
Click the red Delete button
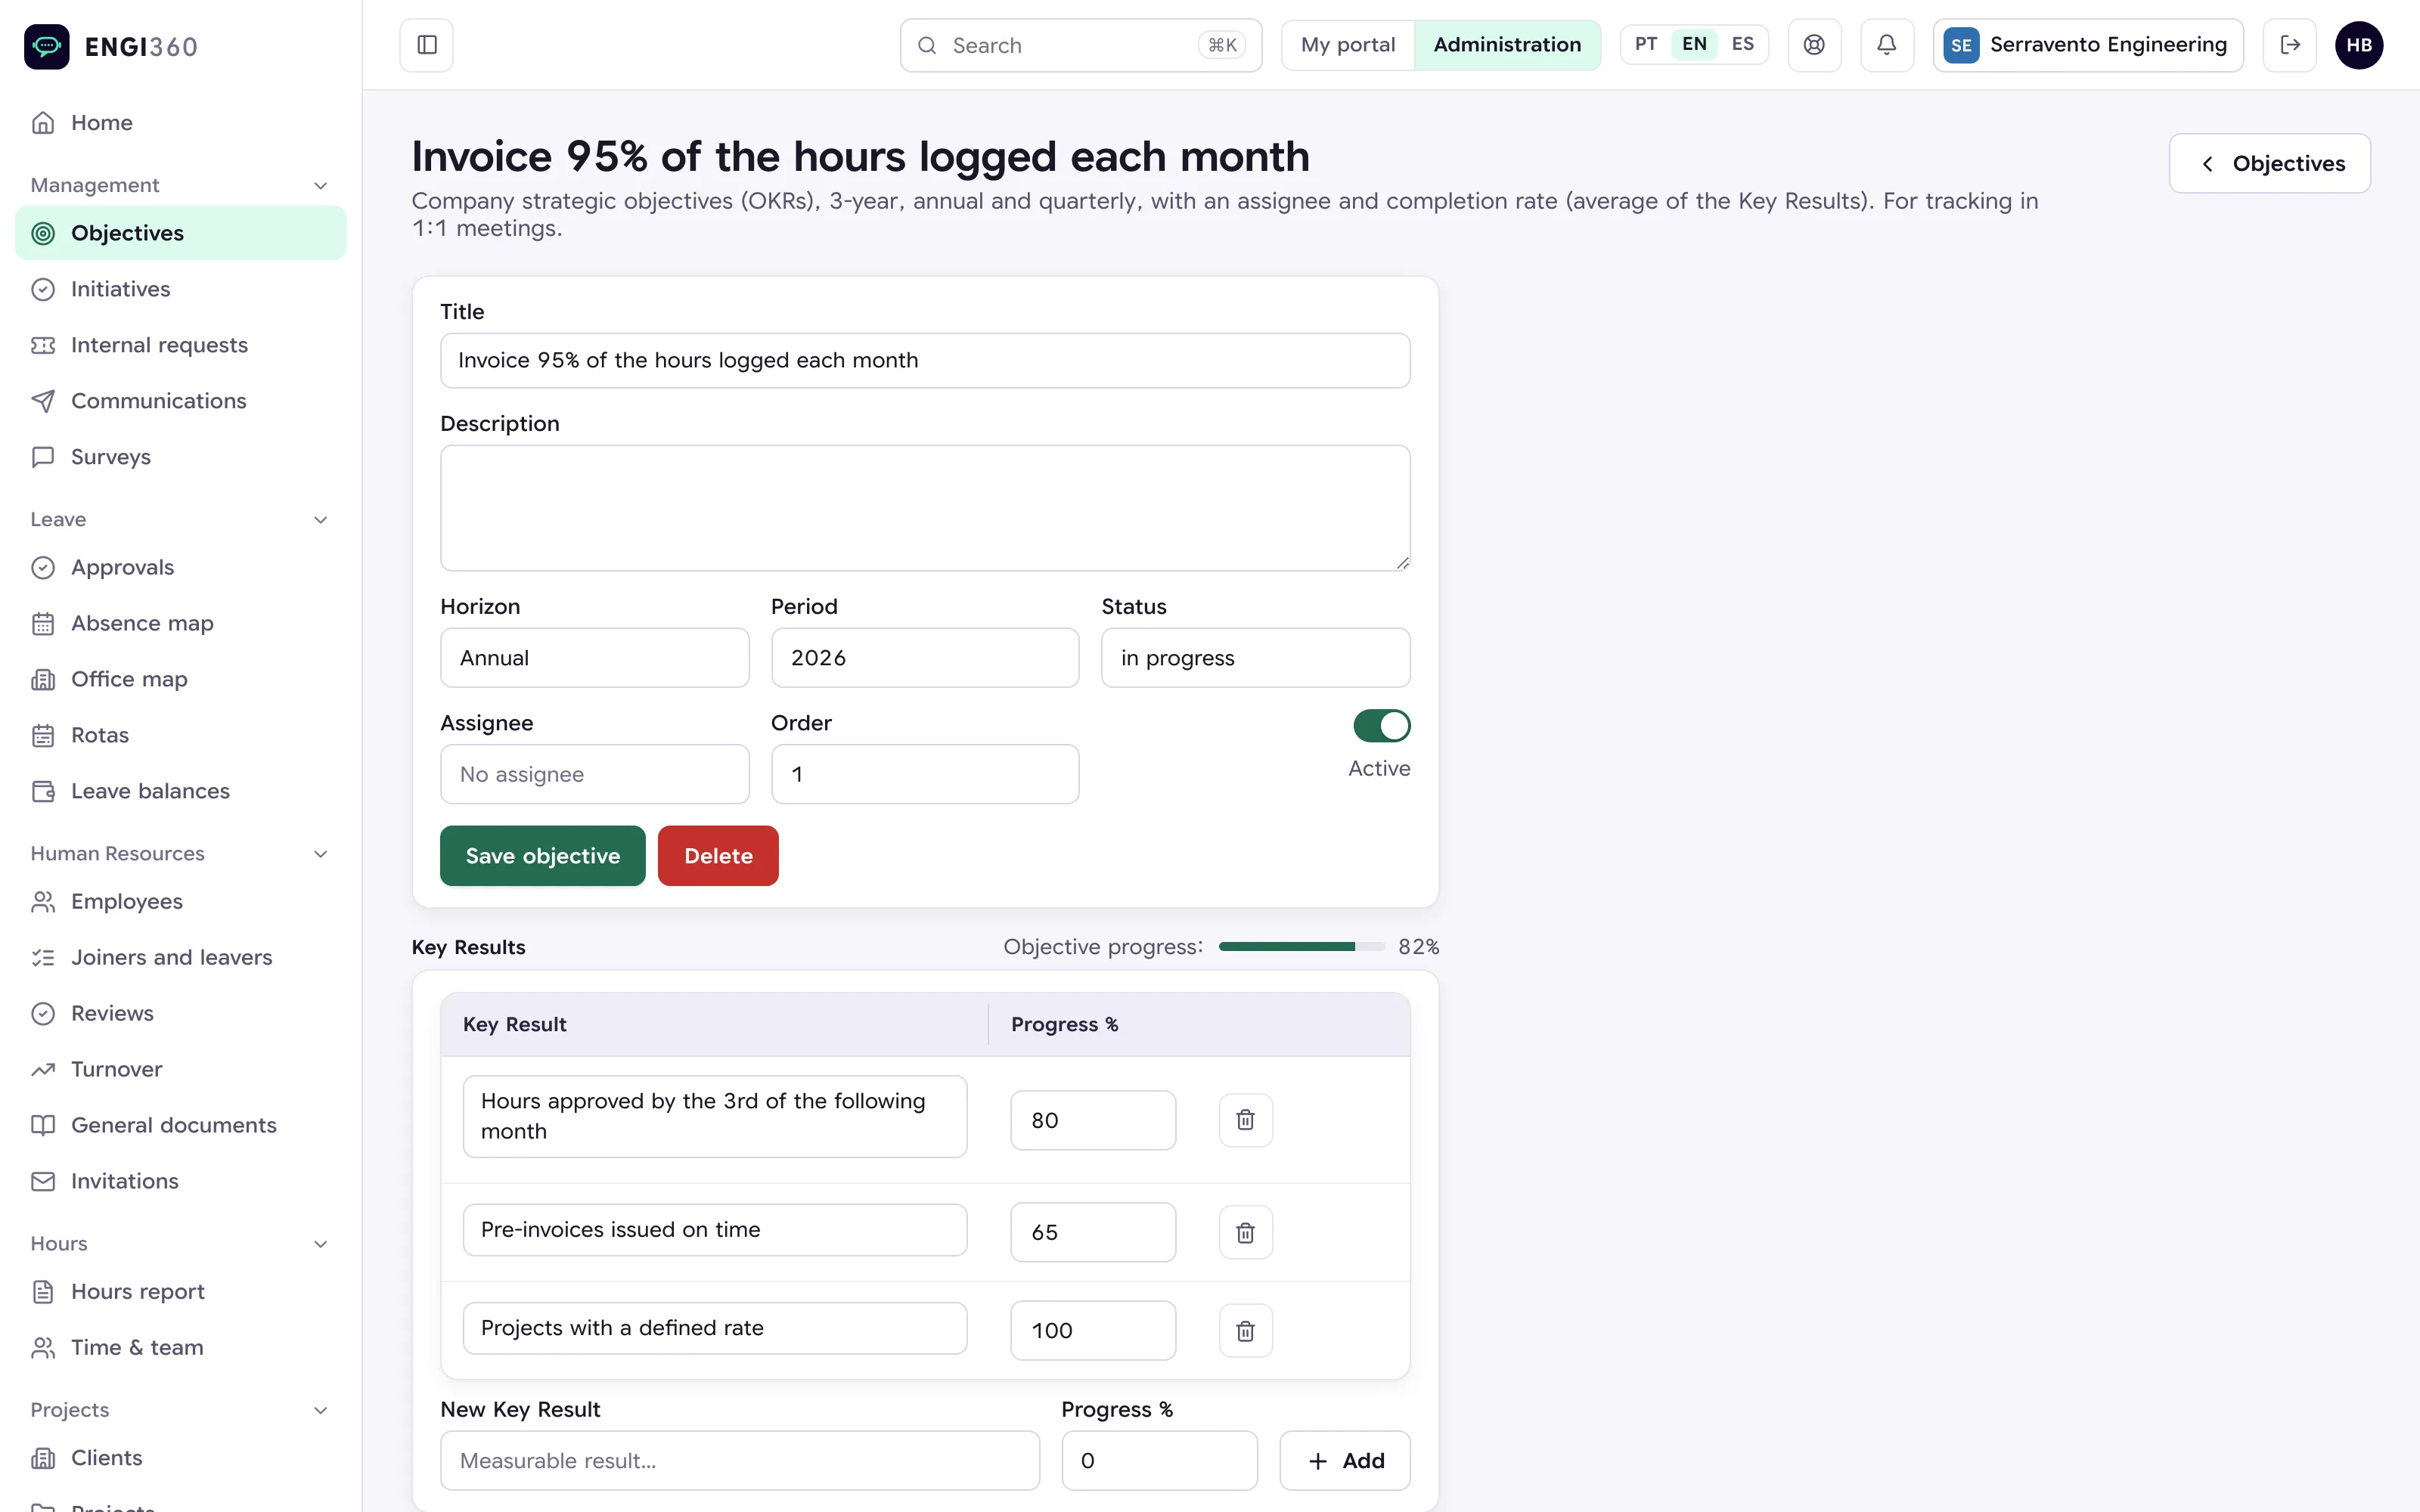[718, 856]
